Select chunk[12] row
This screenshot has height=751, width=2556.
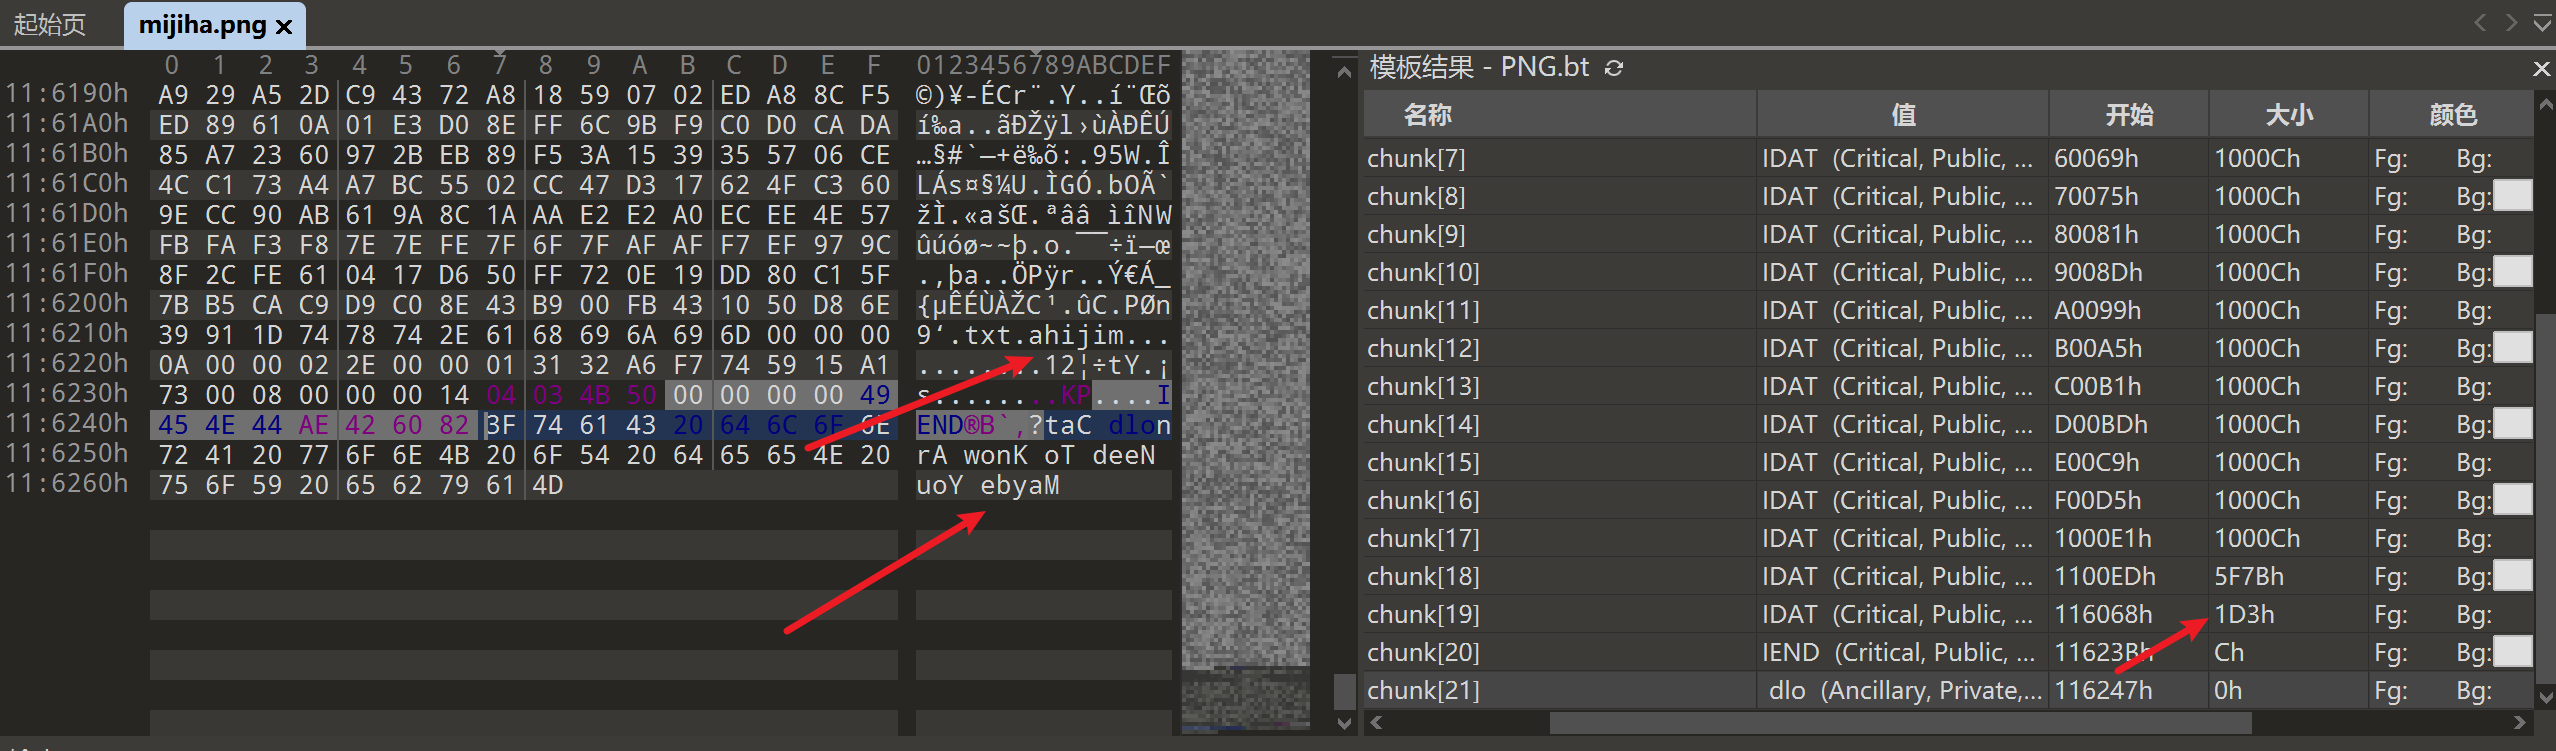click(1948, 348)
